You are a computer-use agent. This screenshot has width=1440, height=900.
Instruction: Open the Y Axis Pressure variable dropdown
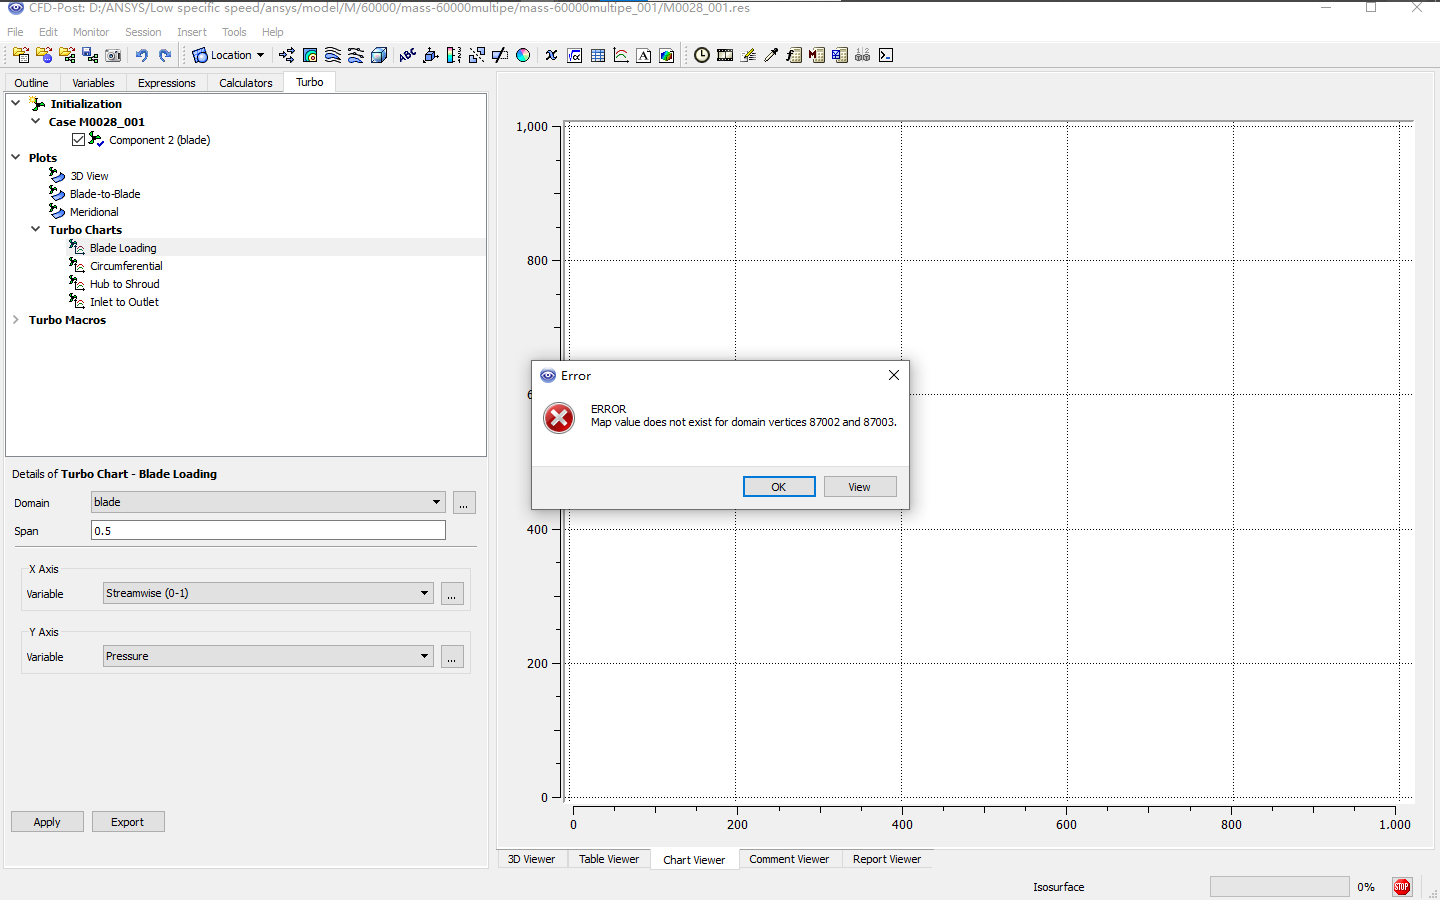point(268,656)
